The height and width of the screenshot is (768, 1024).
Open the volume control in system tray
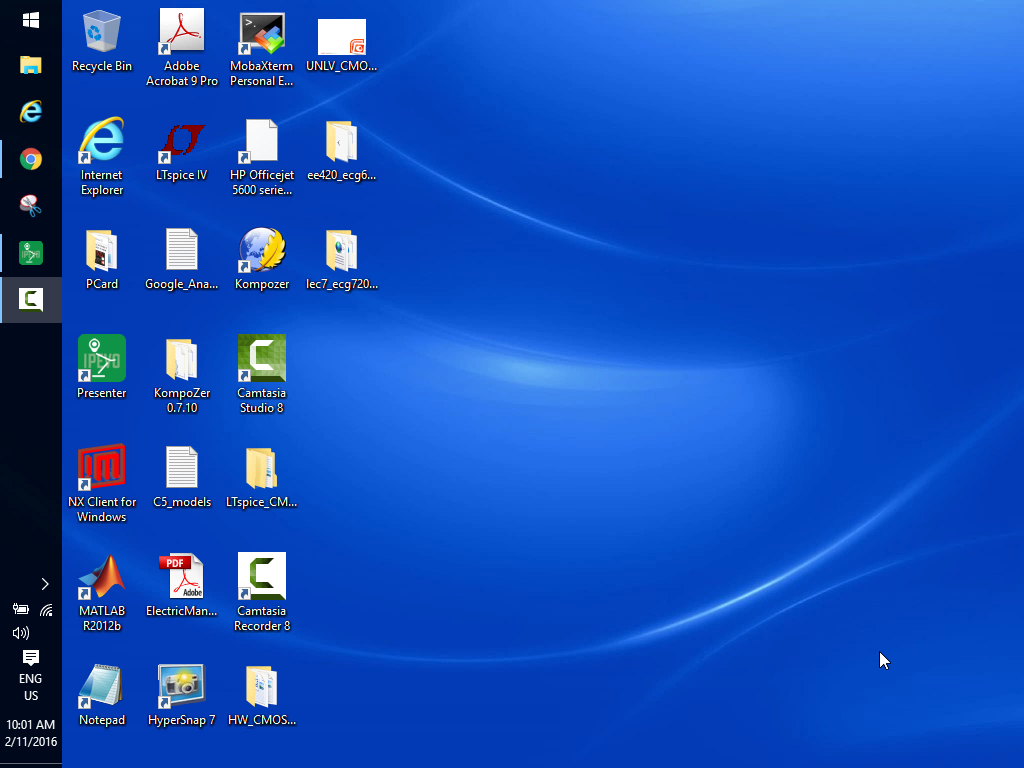(x=20, y=633)
